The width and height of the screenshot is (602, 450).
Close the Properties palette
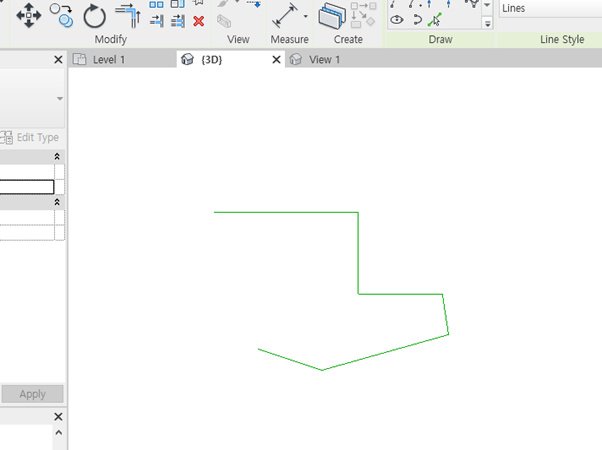tap(58, 60)
